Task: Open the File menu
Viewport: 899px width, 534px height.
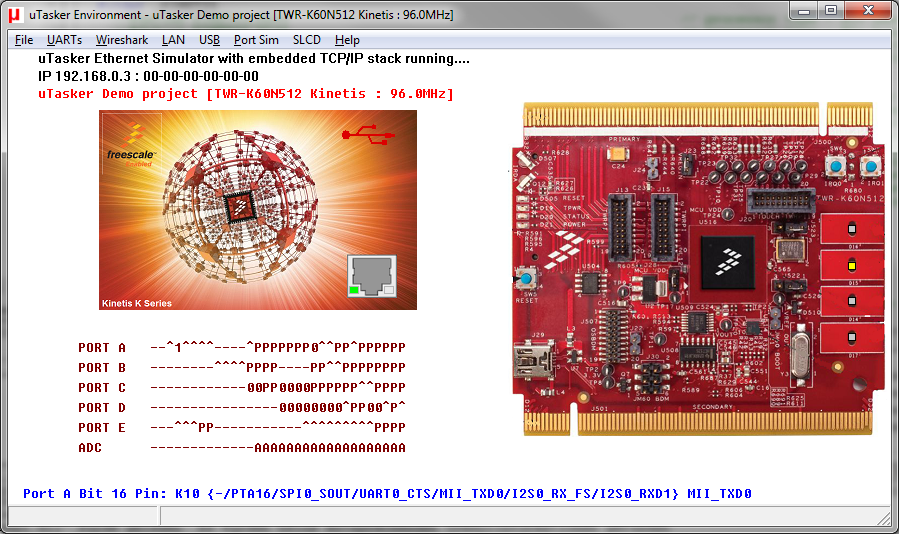Action: [x=24, y=40]
